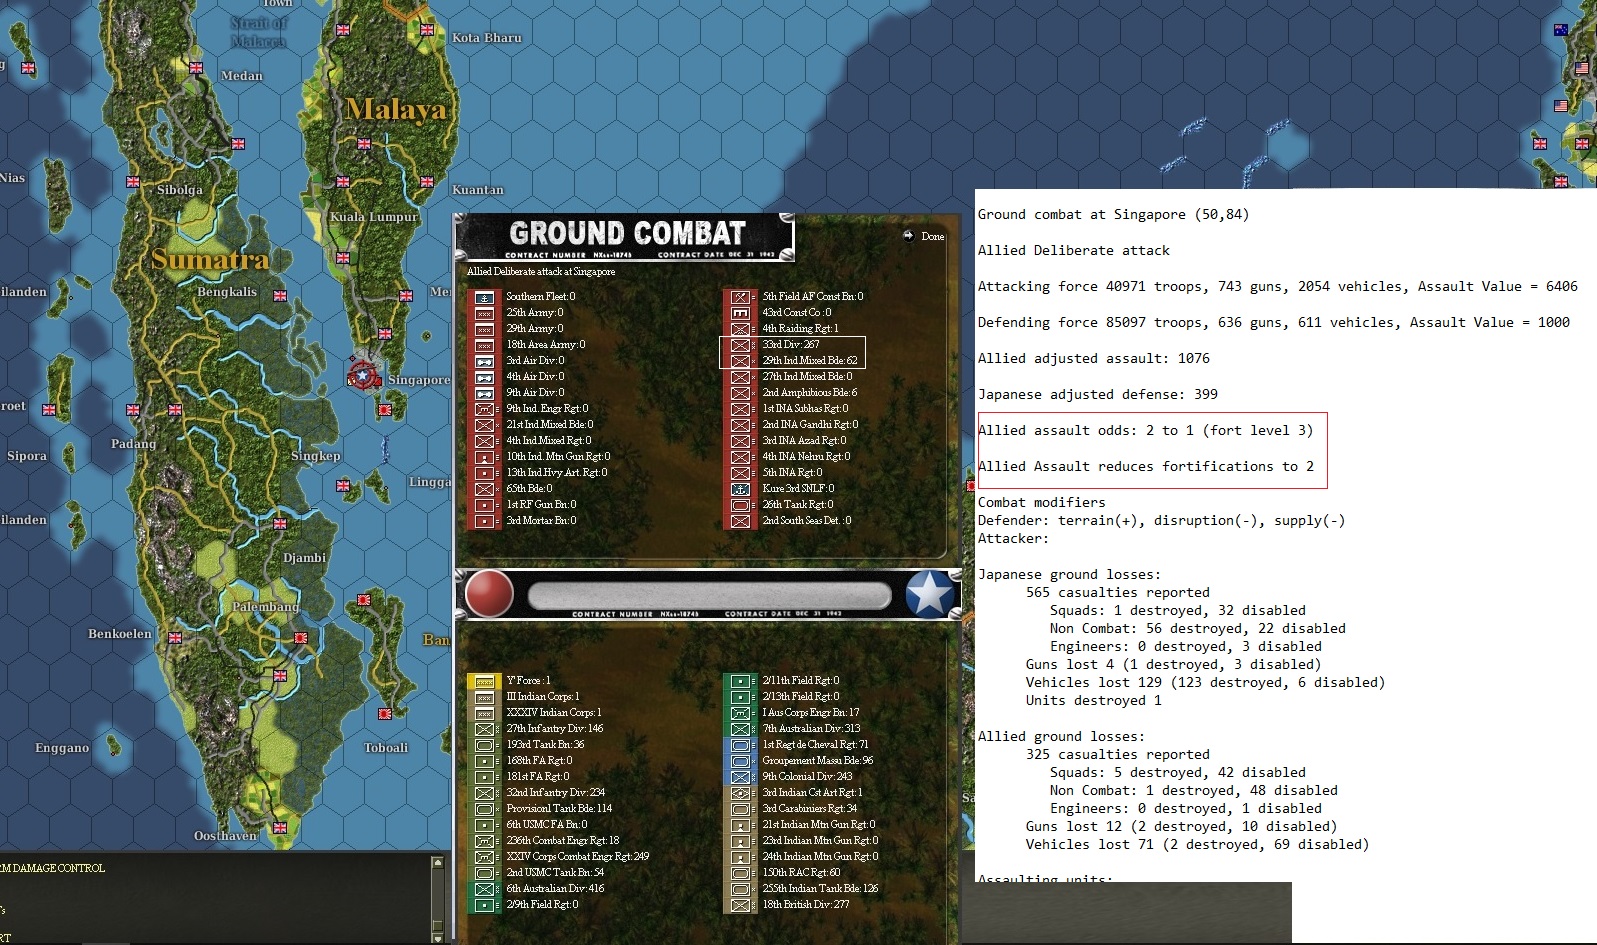Viewport: 1597px width, 945px height.
Task: Click the 2nd Amphibious Bde: 6 entry
Action: (x=810, y=393)
